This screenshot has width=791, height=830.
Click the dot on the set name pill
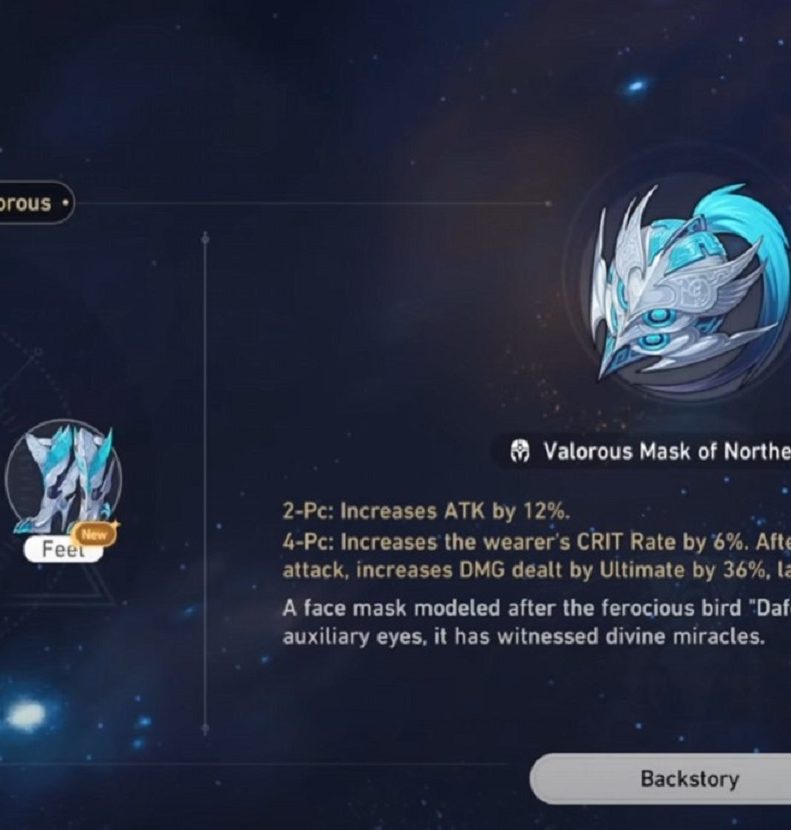66,203
